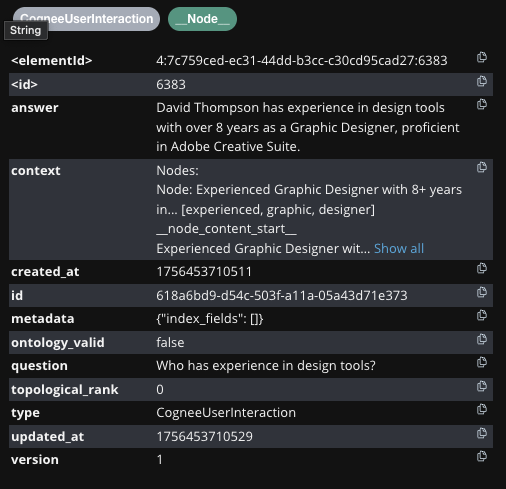The width and height of the screenshot is (506, 489).
Task: Click the ontology_valid property name
Action: [x=58, y=343]
